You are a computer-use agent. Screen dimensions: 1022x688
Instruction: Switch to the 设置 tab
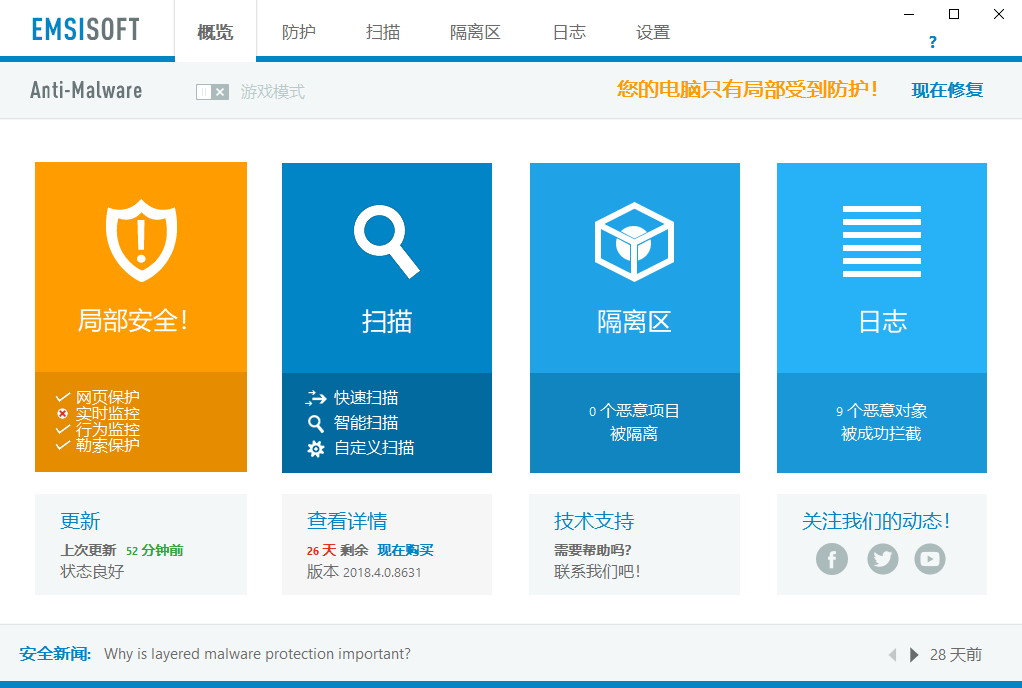pyautogui.click(x=652, y=32)
